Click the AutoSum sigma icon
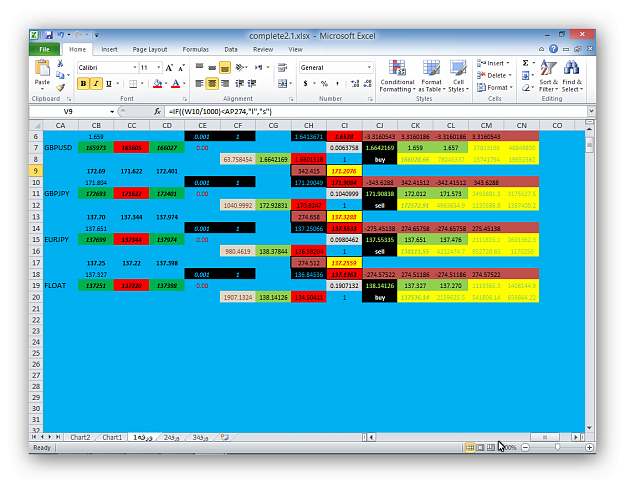The image size is (625, 483). click(525, 63)
